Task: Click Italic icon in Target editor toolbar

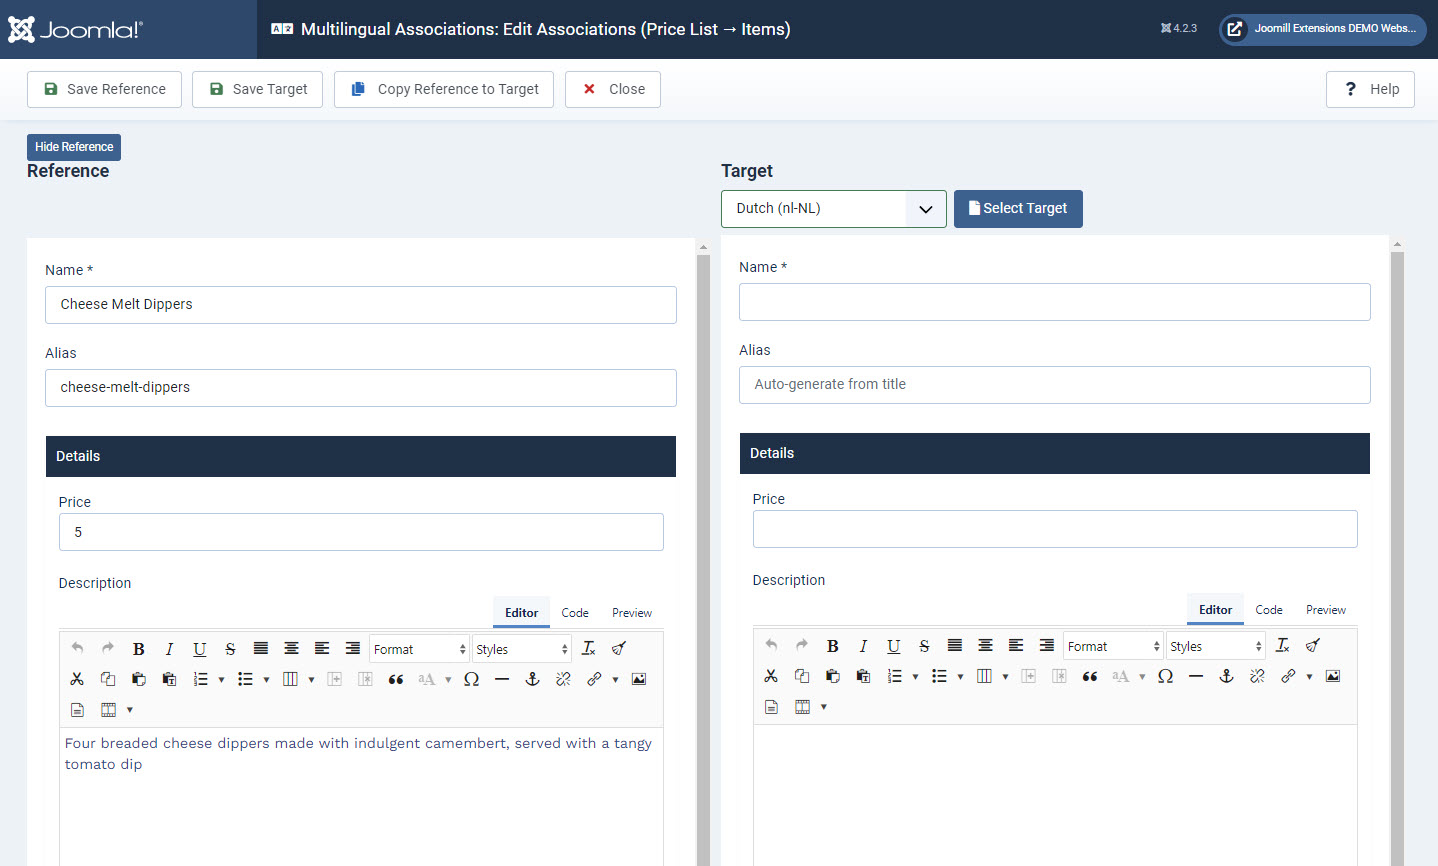Action: [x=863, y=646]
